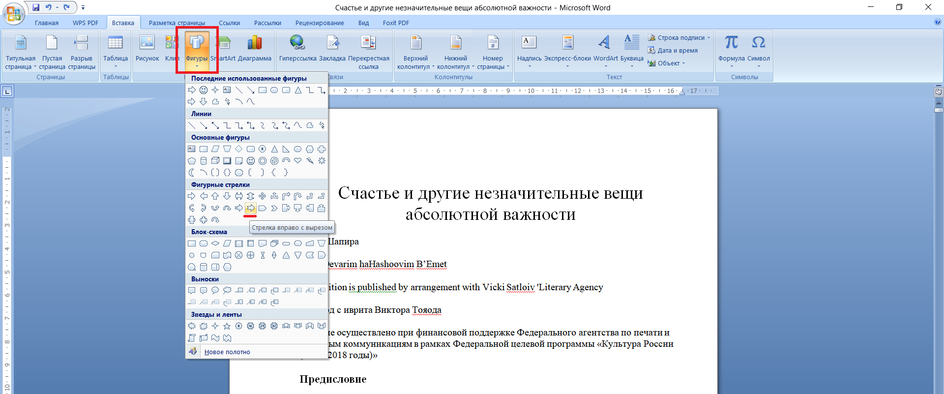944x394 pixels.
Task: Switch to the Рецензирование tab
Action: click(320, 23)
